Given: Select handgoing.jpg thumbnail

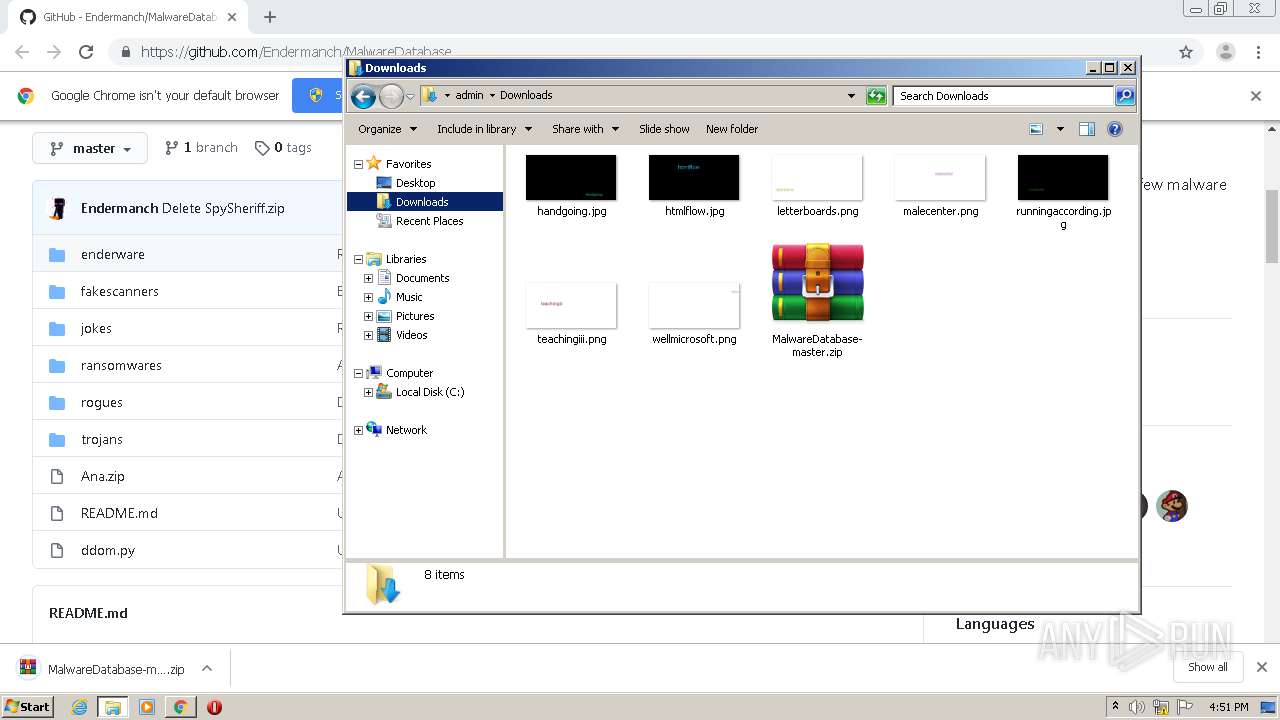Looking at the screenshot, I should (571, 177).
